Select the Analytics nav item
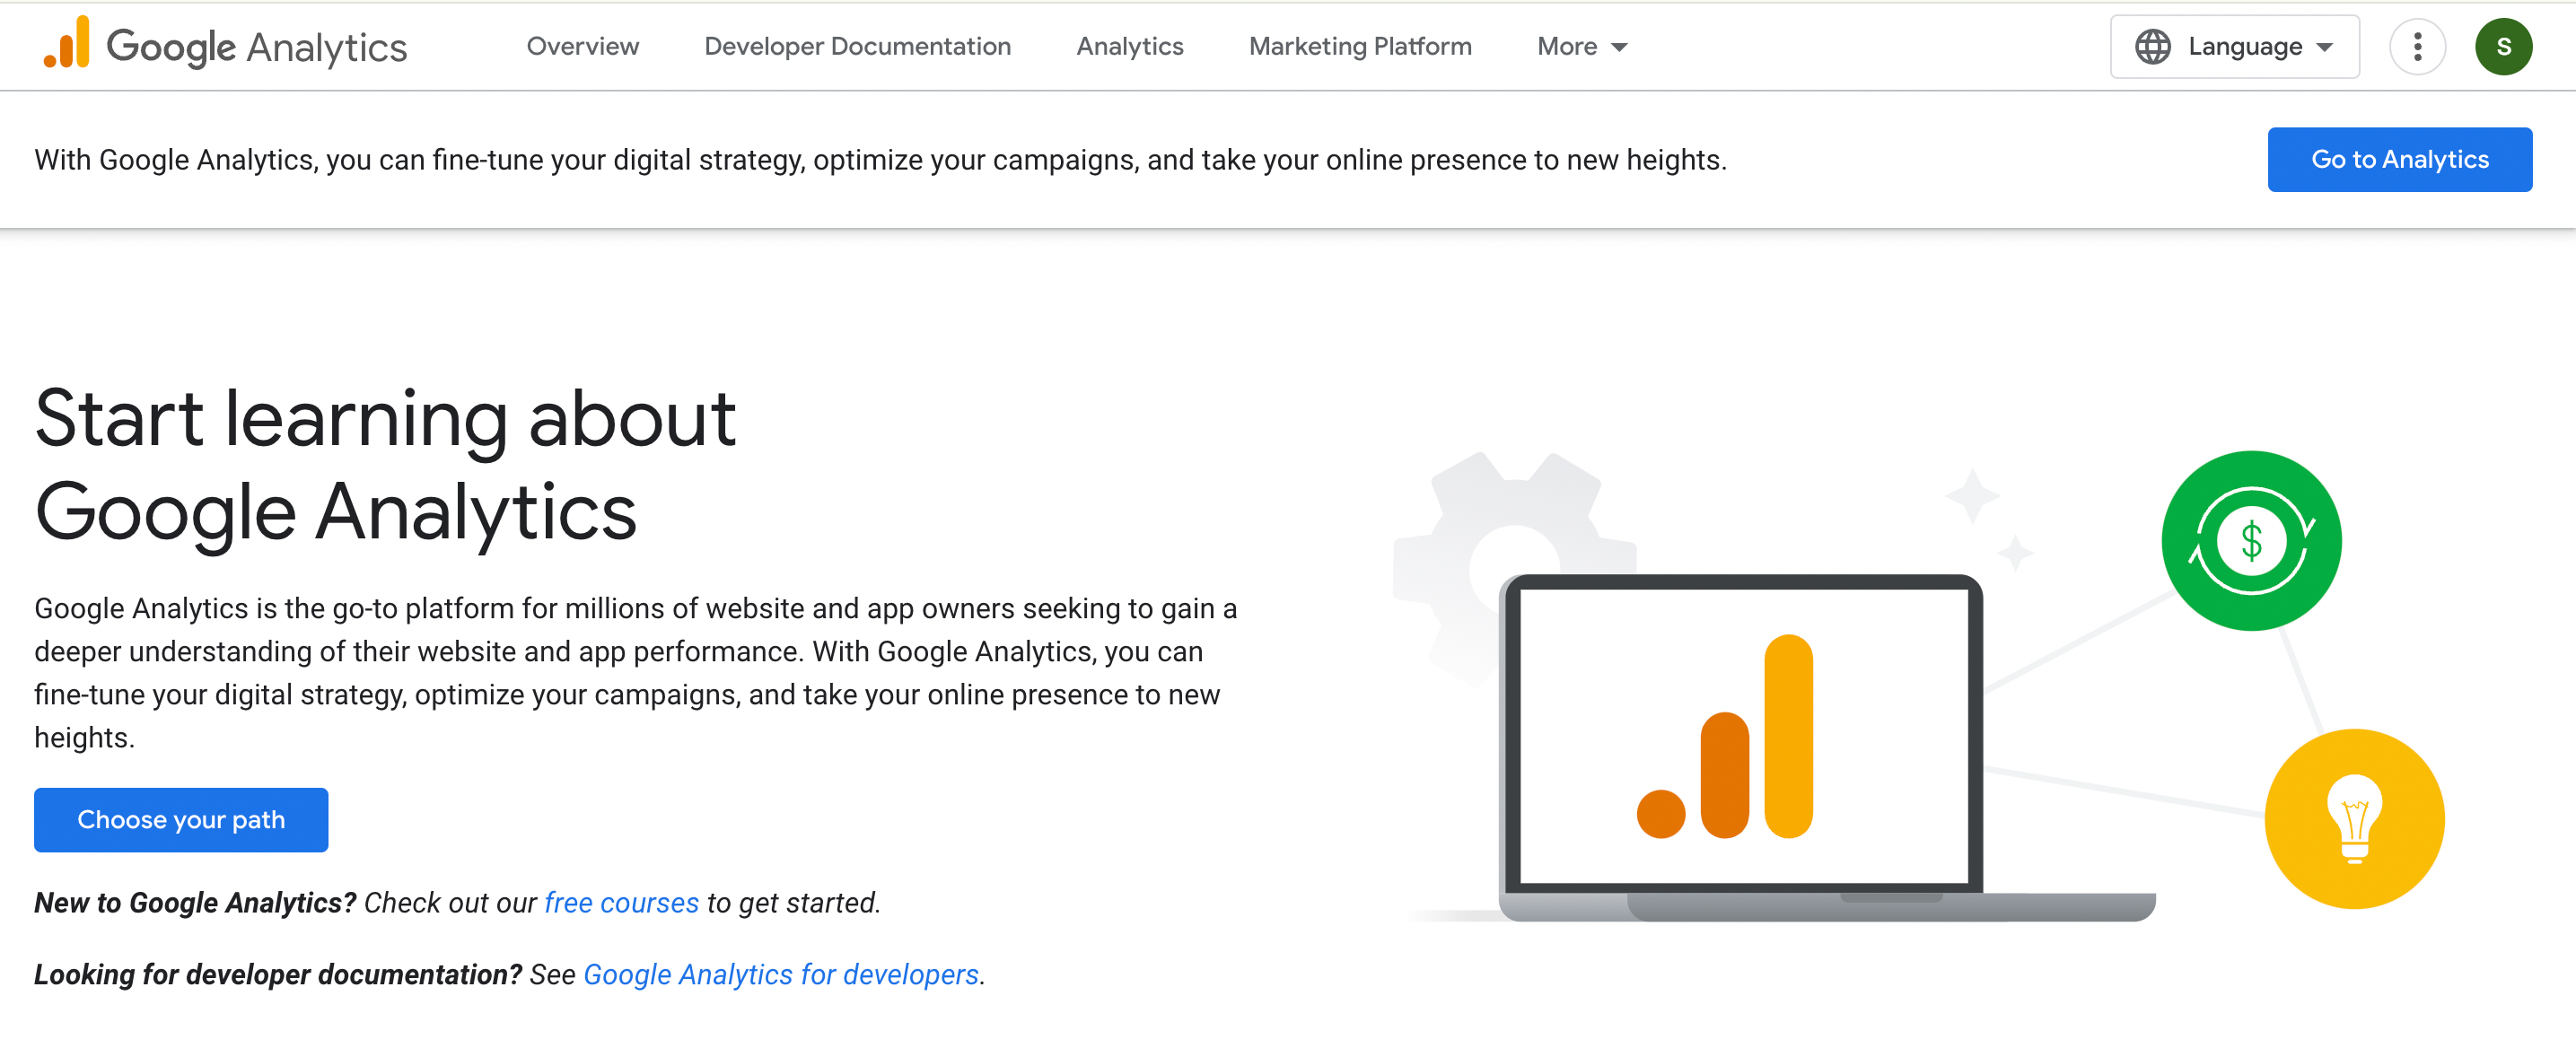The image size is (2576, 1057). [1129, 47]
